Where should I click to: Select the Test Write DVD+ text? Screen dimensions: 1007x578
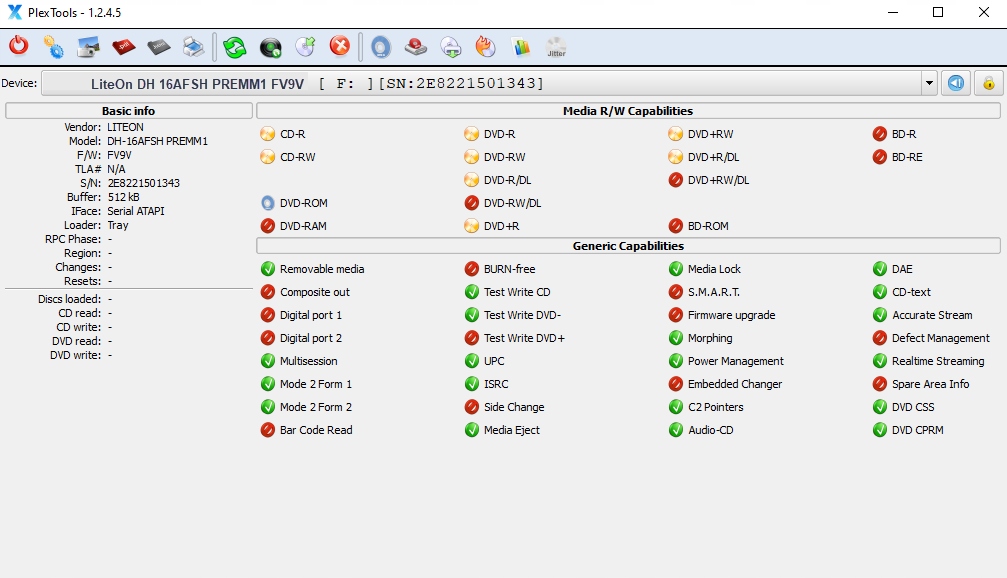pyautogui.click(x=524, y=338)
